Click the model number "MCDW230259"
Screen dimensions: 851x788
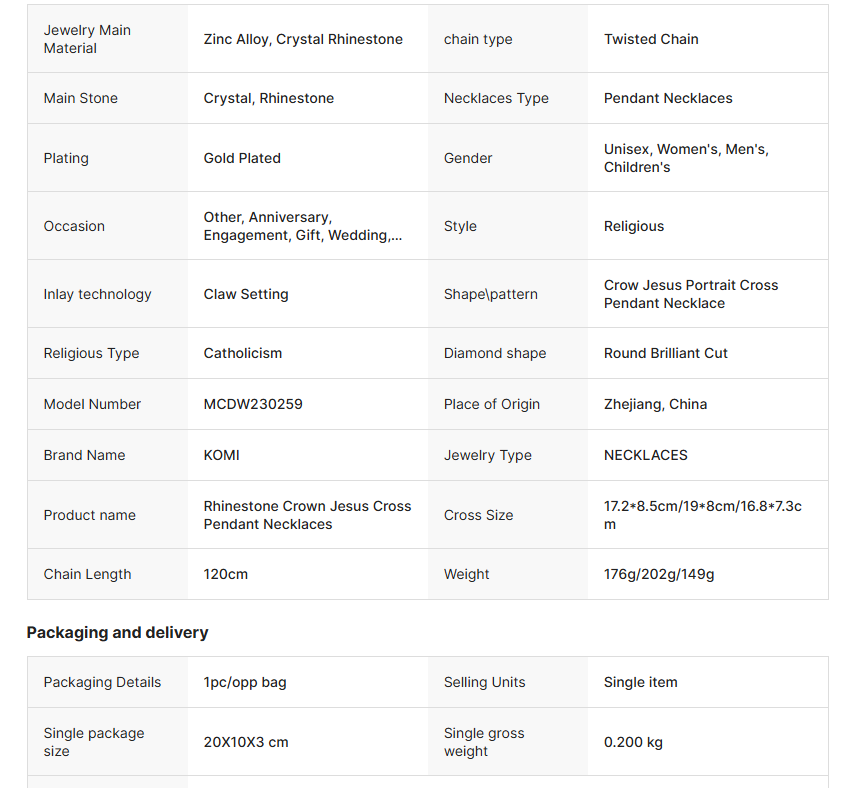253,405
